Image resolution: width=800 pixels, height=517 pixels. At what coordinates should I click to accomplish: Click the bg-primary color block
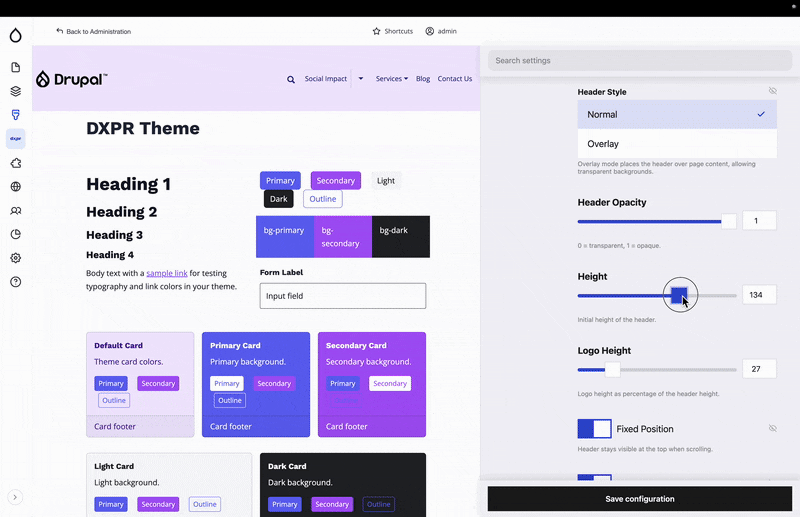285,237
